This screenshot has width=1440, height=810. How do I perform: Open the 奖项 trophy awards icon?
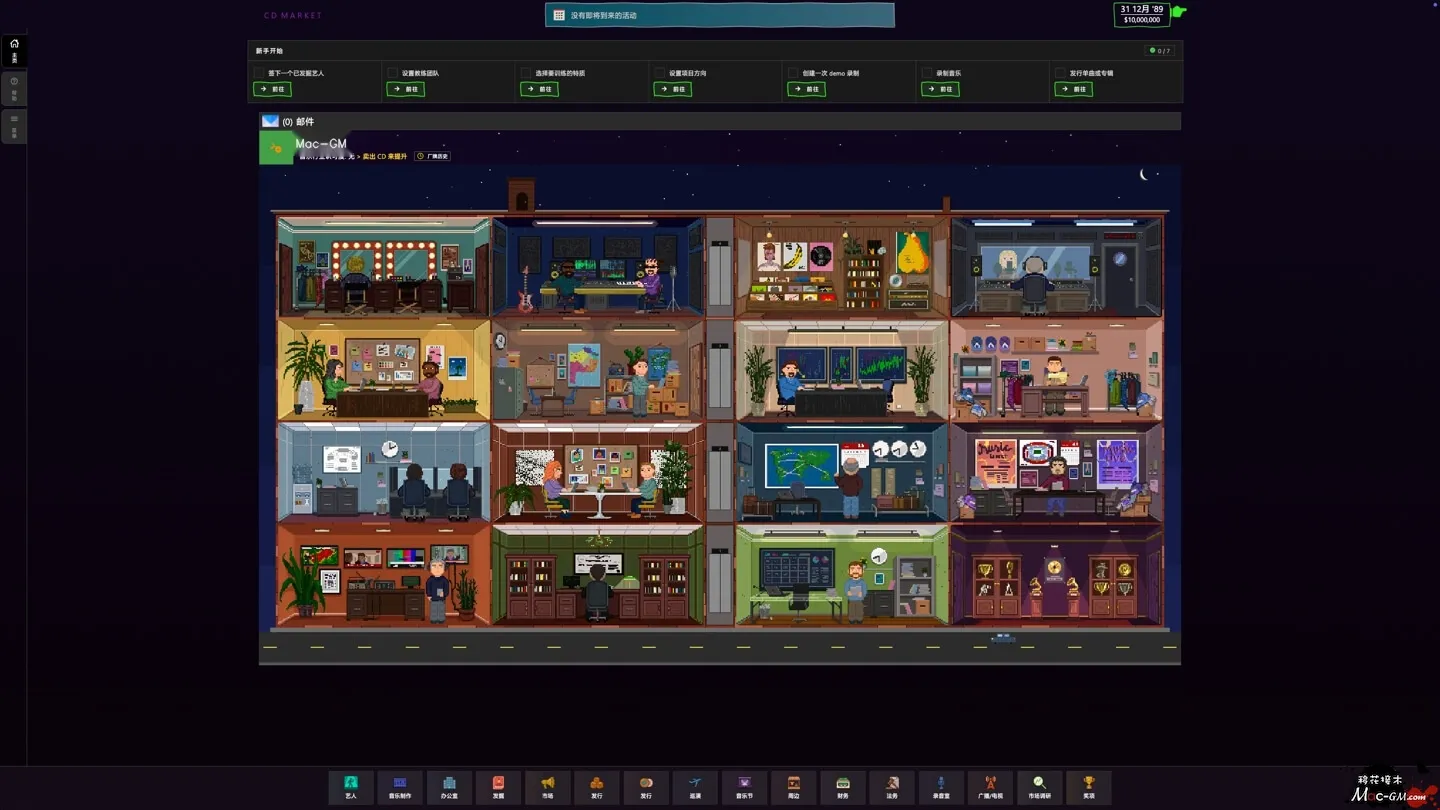[x=1089, y=787]
